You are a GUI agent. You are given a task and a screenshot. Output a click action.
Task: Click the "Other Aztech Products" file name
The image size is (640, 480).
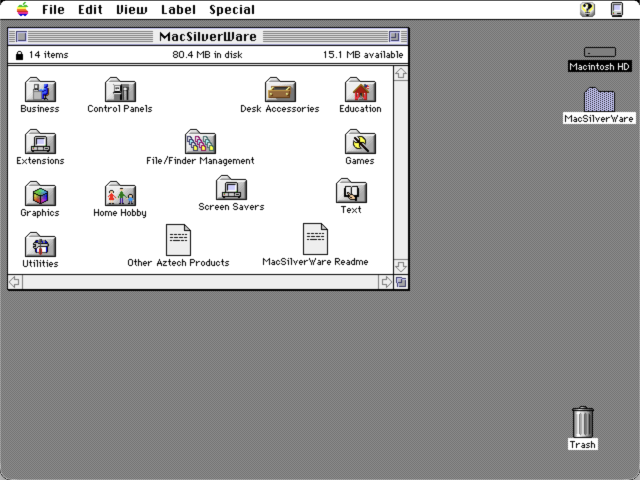pyautogui.click(x=178, y=262)
